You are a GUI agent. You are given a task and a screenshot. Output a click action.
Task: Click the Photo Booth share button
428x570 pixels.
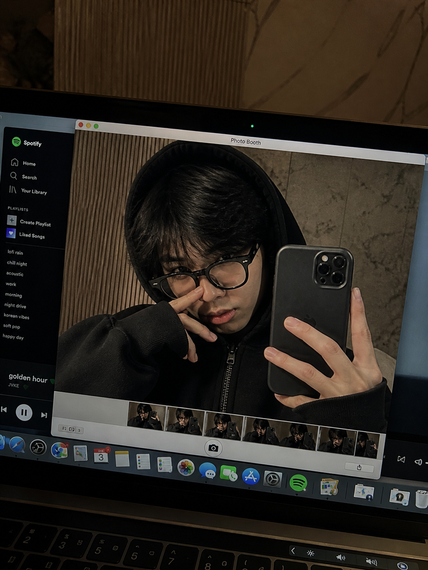pos(359,467)
